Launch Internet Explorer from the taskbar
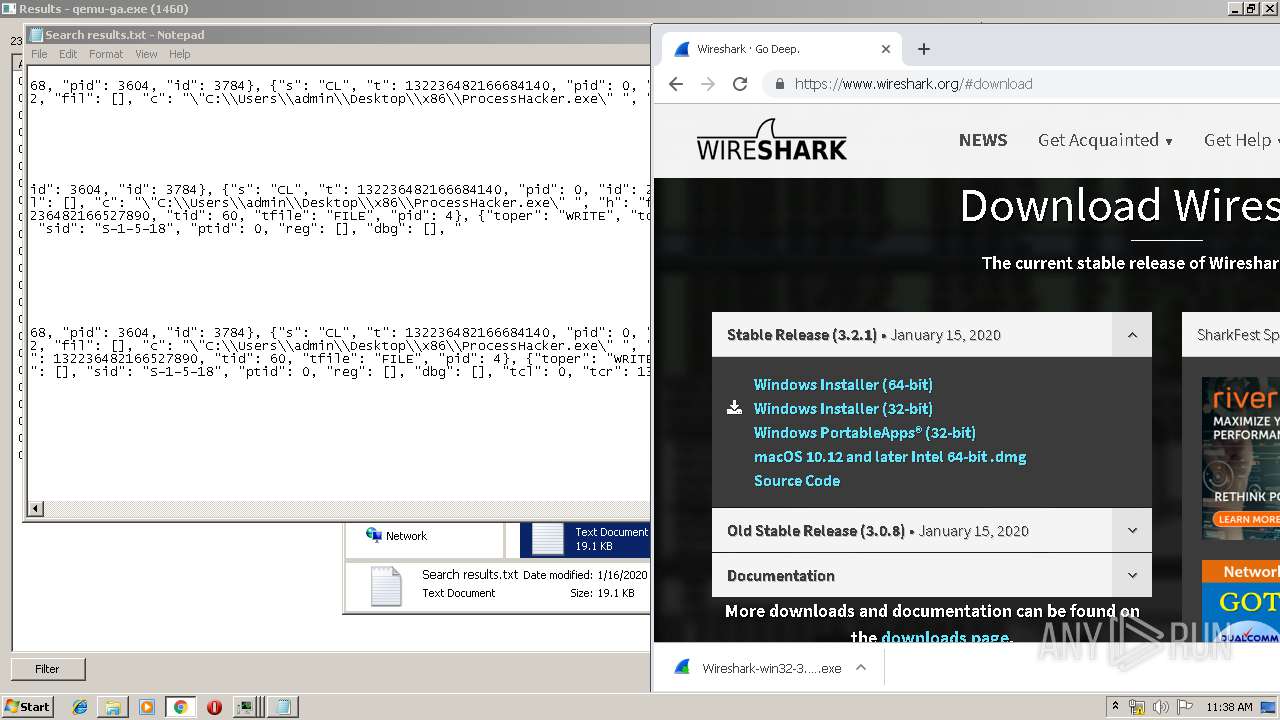This screenshot has width=1280, height=720. [80, 707]
